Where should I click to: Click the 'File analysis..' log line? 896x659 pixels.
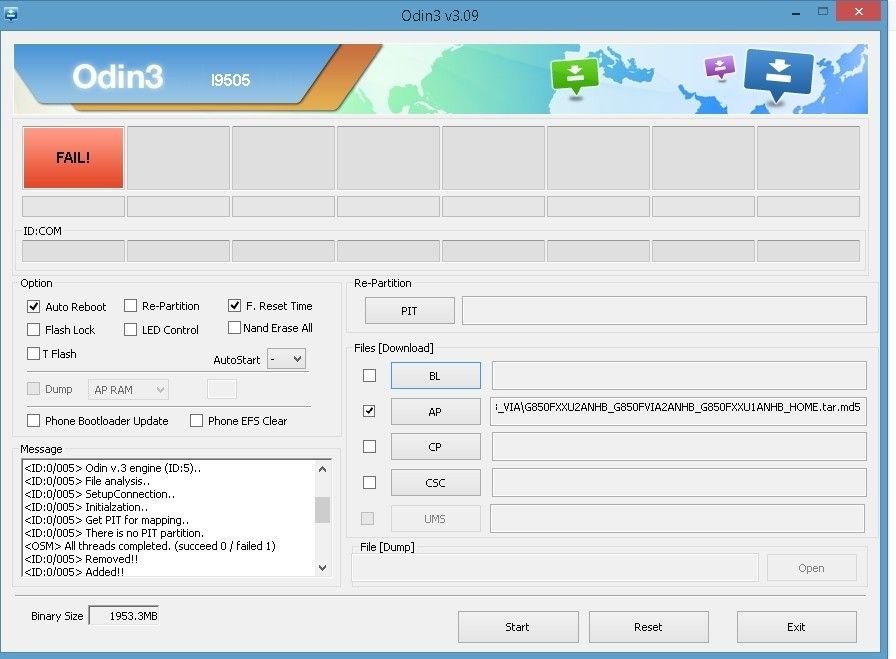(x=87, y=481)
